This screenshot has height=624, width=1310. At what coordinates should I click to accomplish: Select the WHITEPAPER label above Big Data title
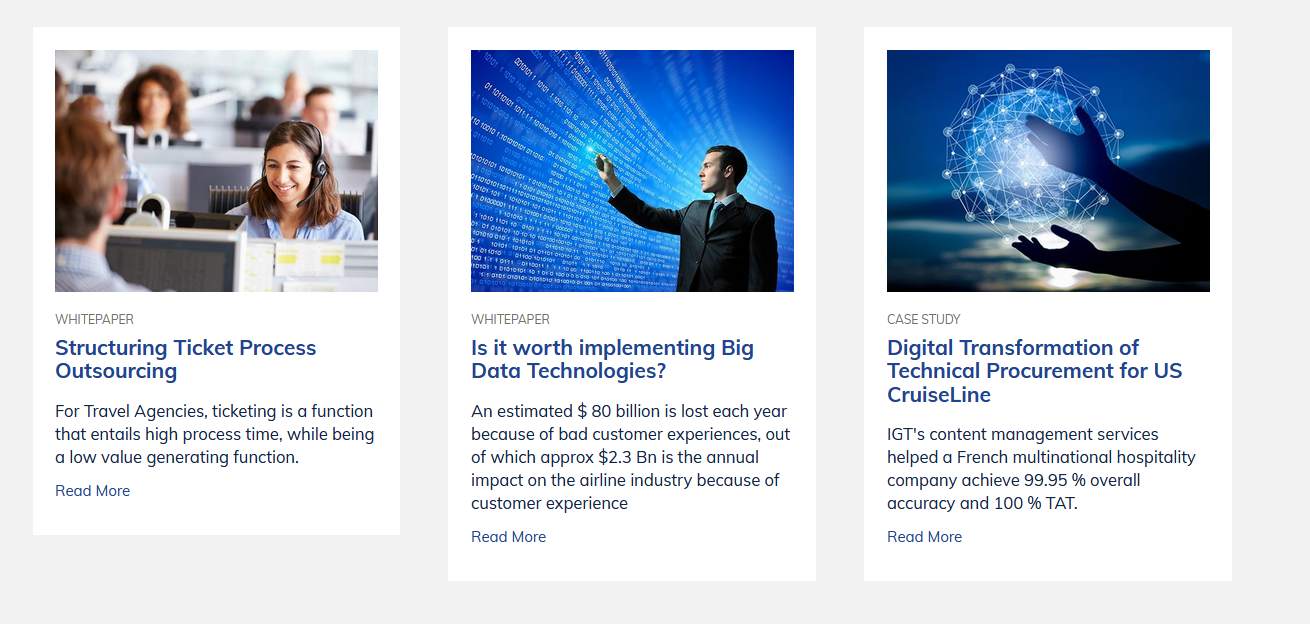tap(510, 319)
